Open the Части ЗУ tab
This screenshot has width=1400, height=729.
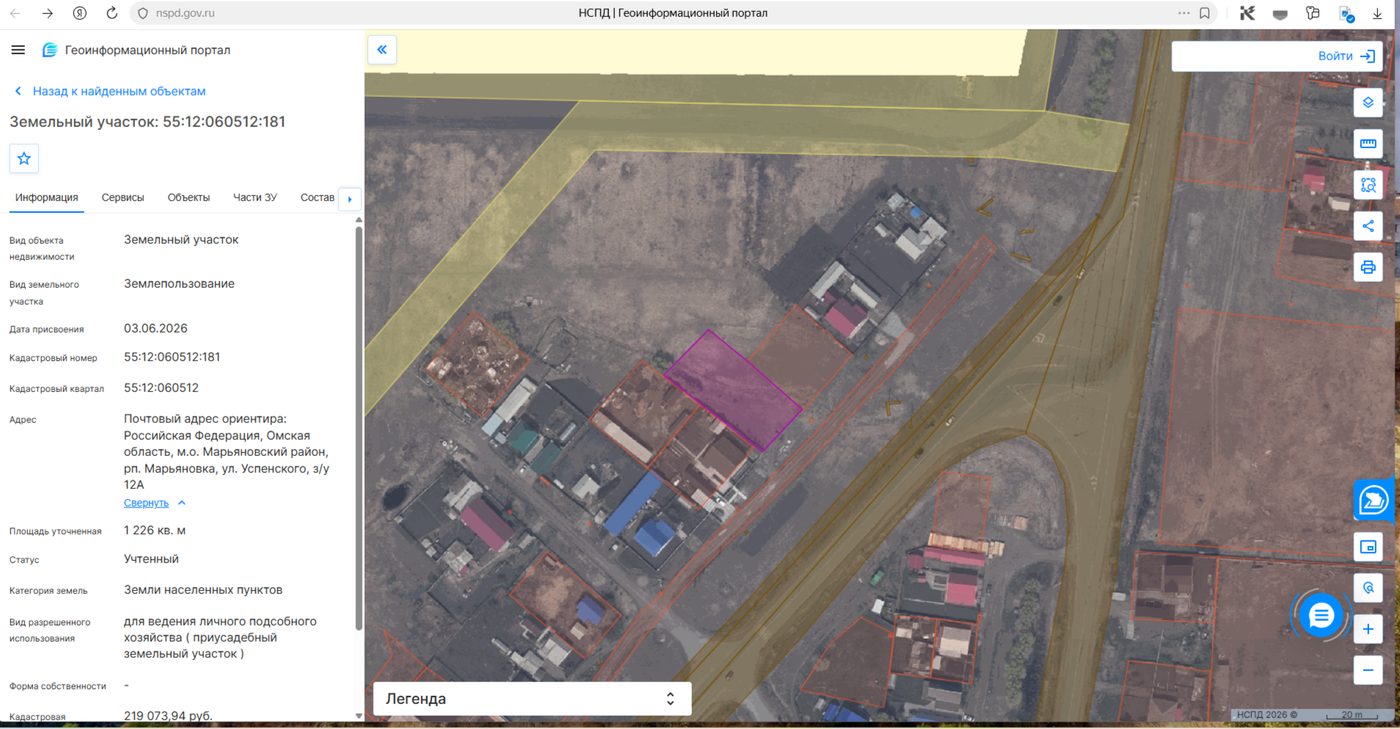(255, 198)
